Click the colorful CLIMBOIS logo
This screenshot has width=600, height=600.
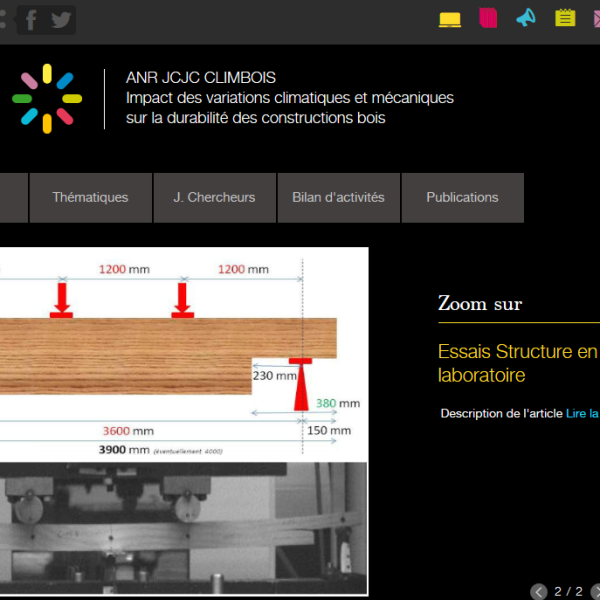[x=46, y=98]
